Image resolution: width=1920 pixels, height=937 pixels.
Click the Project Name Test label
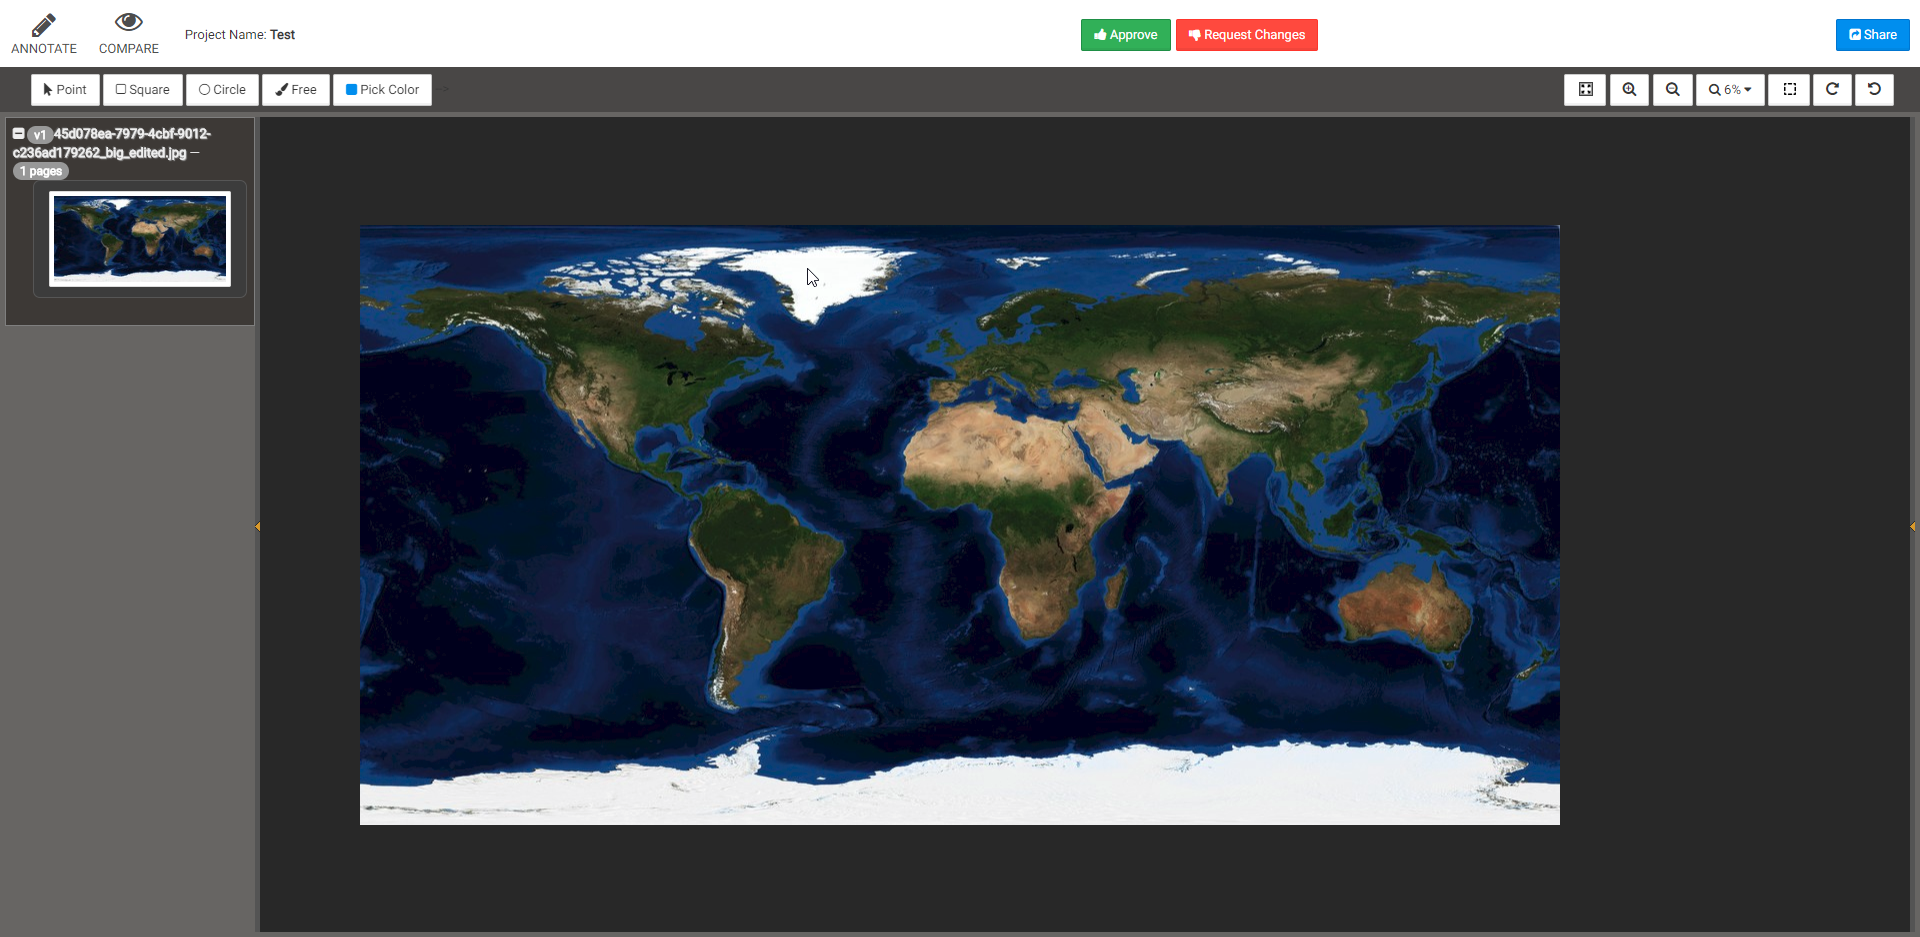[240, 35]
